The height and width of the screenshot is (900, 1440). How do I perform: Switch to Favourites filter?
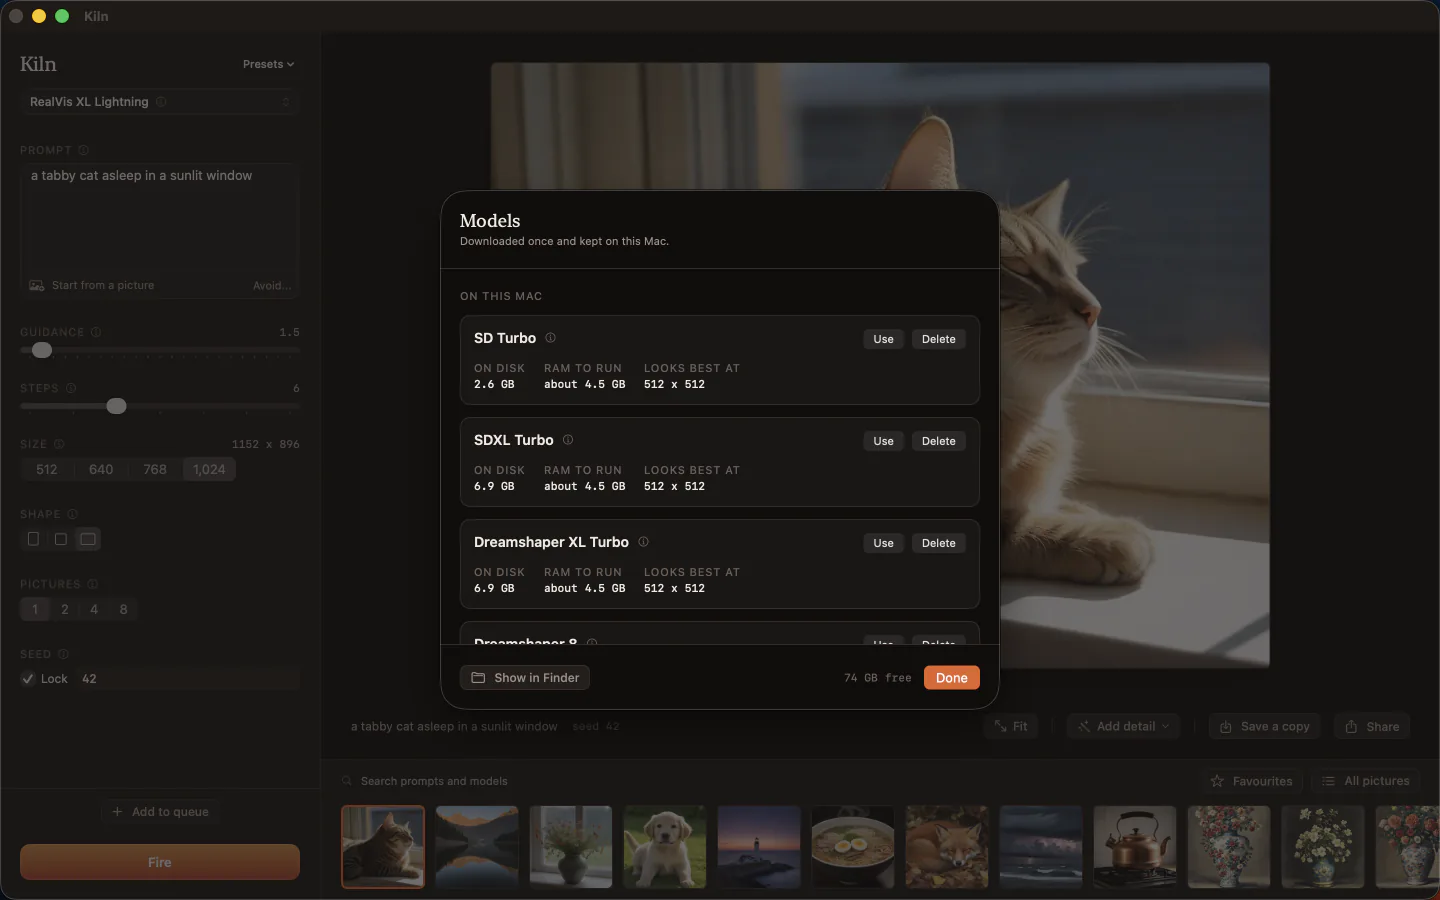click(x=1251, y=781)
